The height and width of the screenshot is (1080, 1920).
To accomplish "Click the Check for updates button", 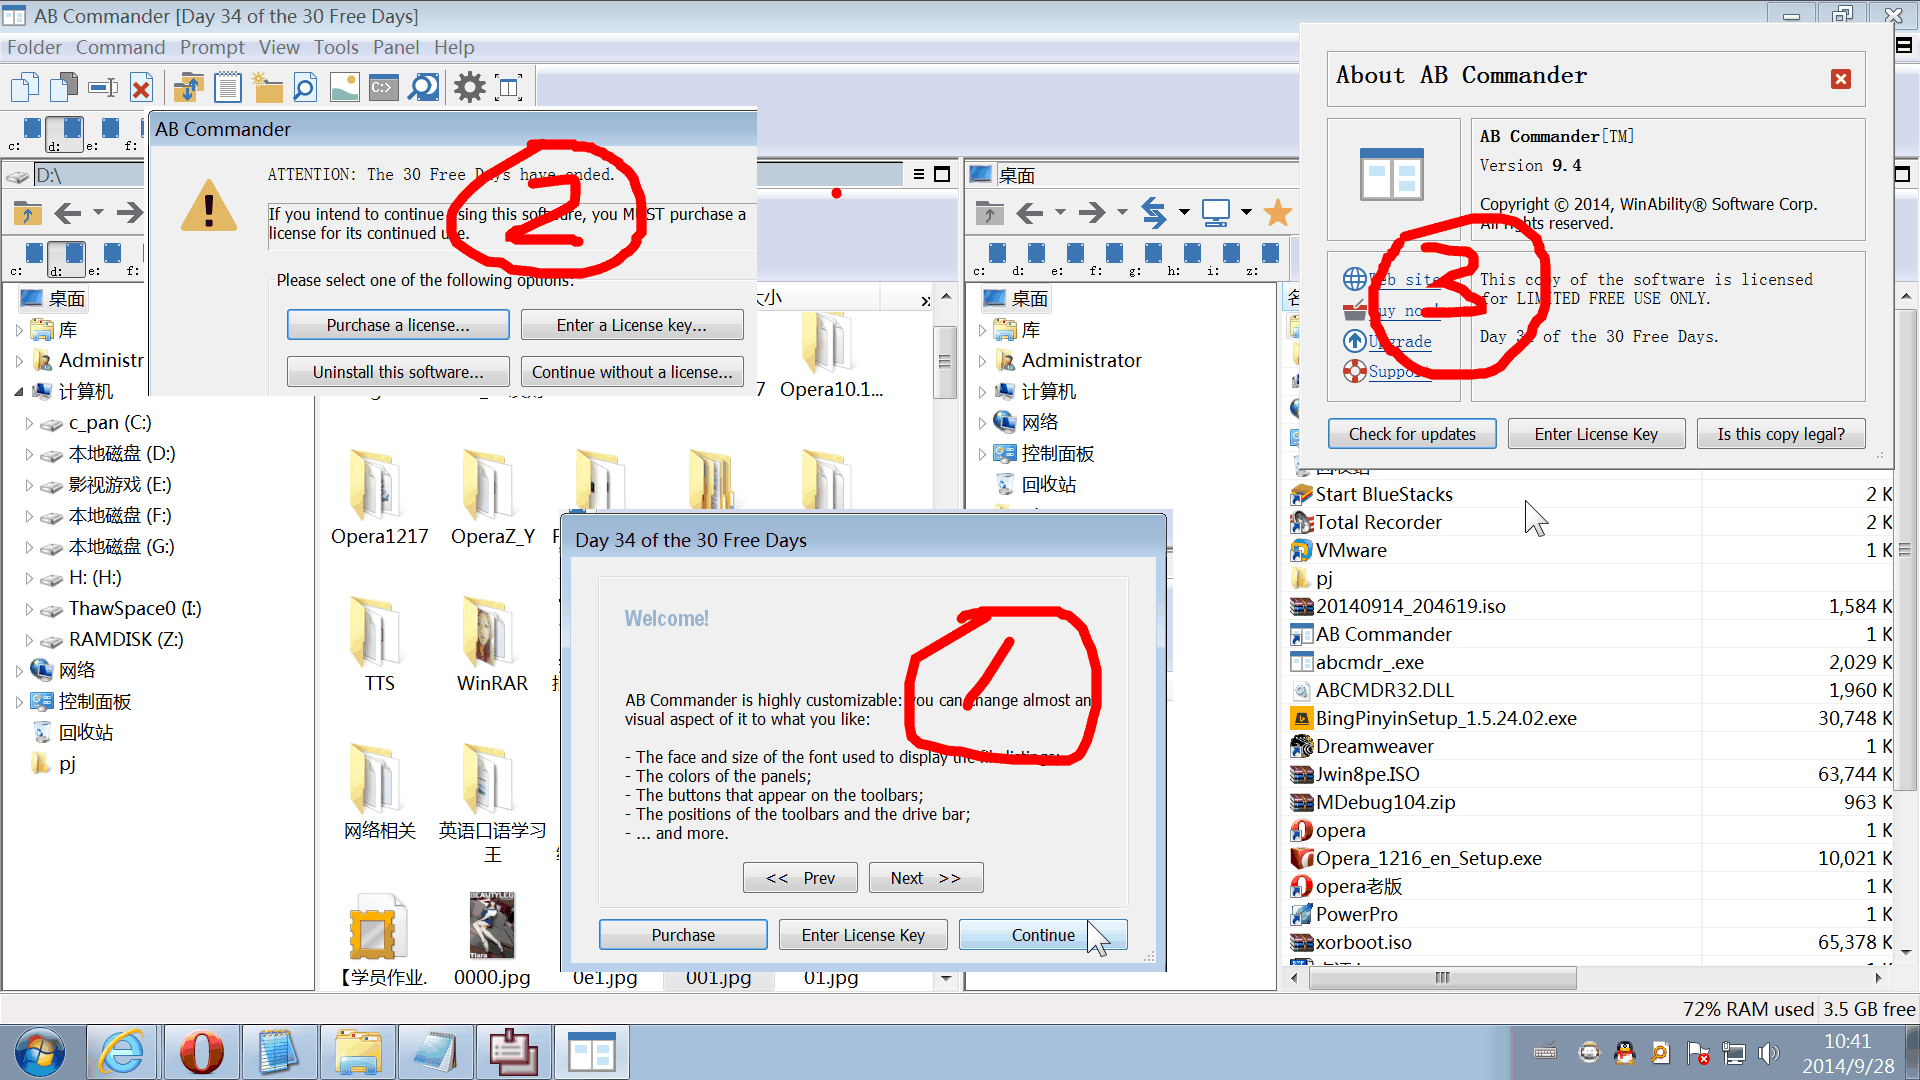I will 1411,434.
